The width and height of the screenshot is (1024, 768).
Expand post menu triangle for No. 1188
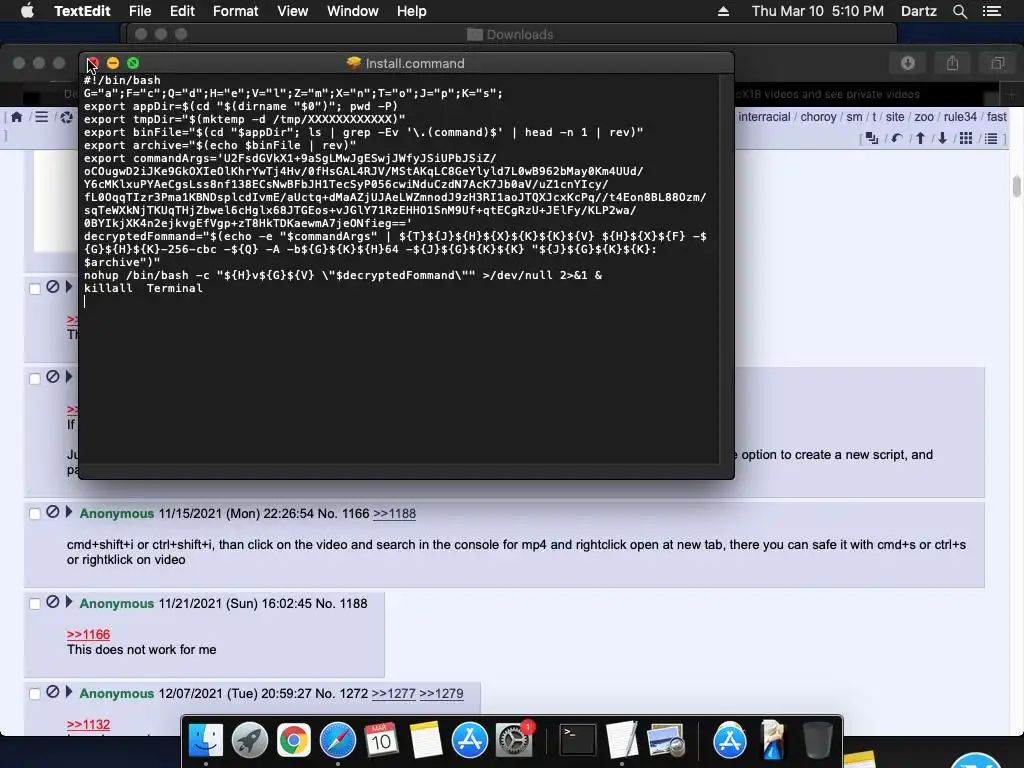pyautogui.click(x=69, y=602)
